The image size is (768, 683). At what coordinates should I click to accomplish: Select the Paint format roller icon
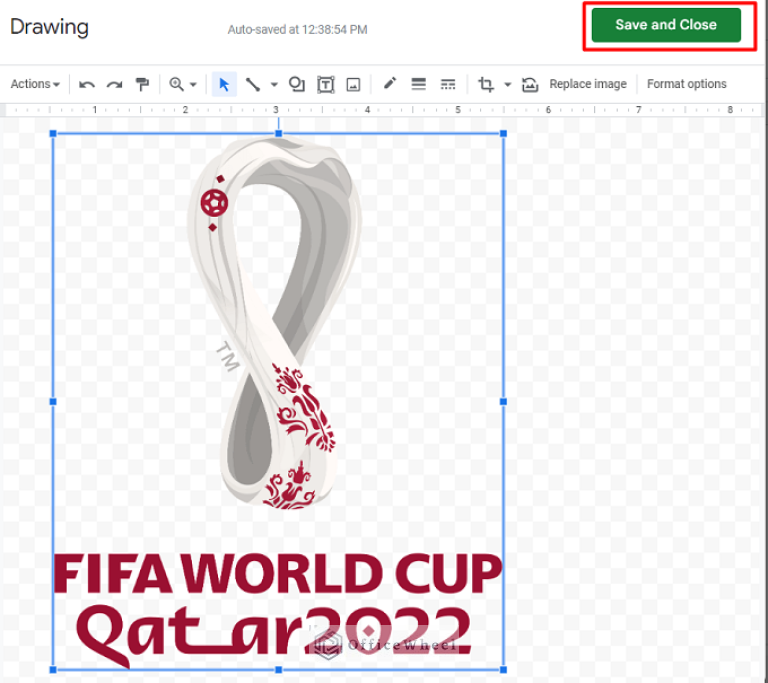(142, 84)
